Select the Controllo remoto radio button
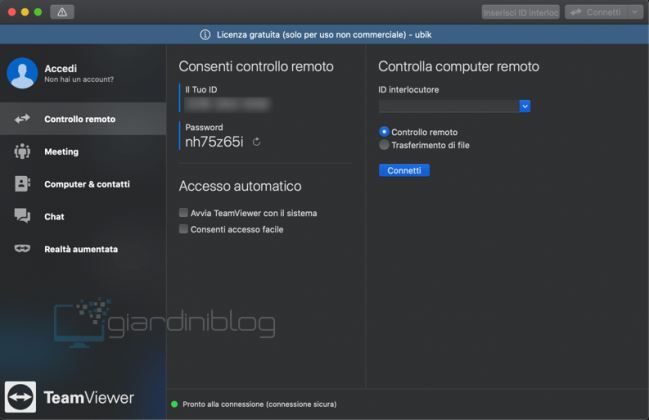Image resolution: width=649 pixels, height=420 pixels. pos(384,132)
